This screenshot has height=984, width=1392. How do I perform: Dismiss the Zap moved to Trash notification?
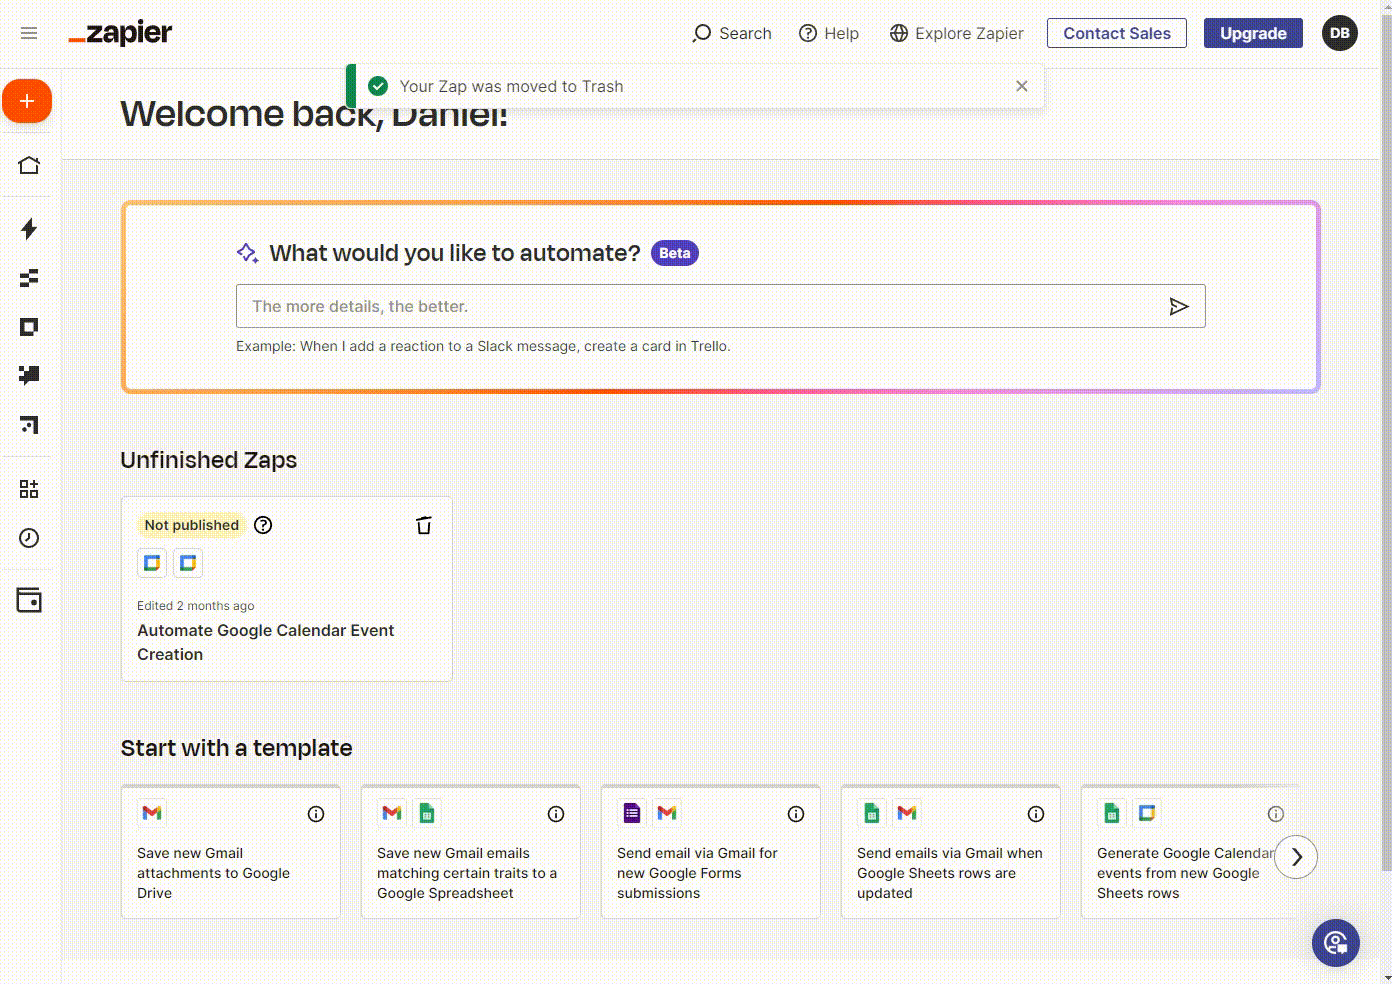pos(1021,86)
